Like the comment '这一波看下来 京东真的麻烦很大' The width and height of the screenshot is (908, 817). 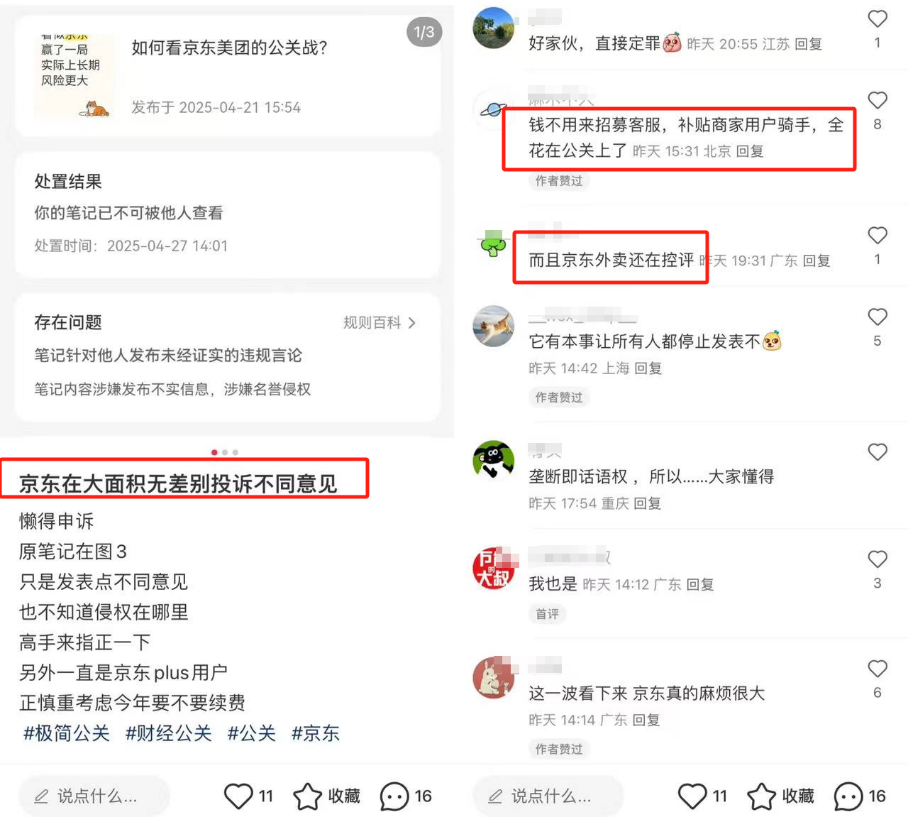877,669
